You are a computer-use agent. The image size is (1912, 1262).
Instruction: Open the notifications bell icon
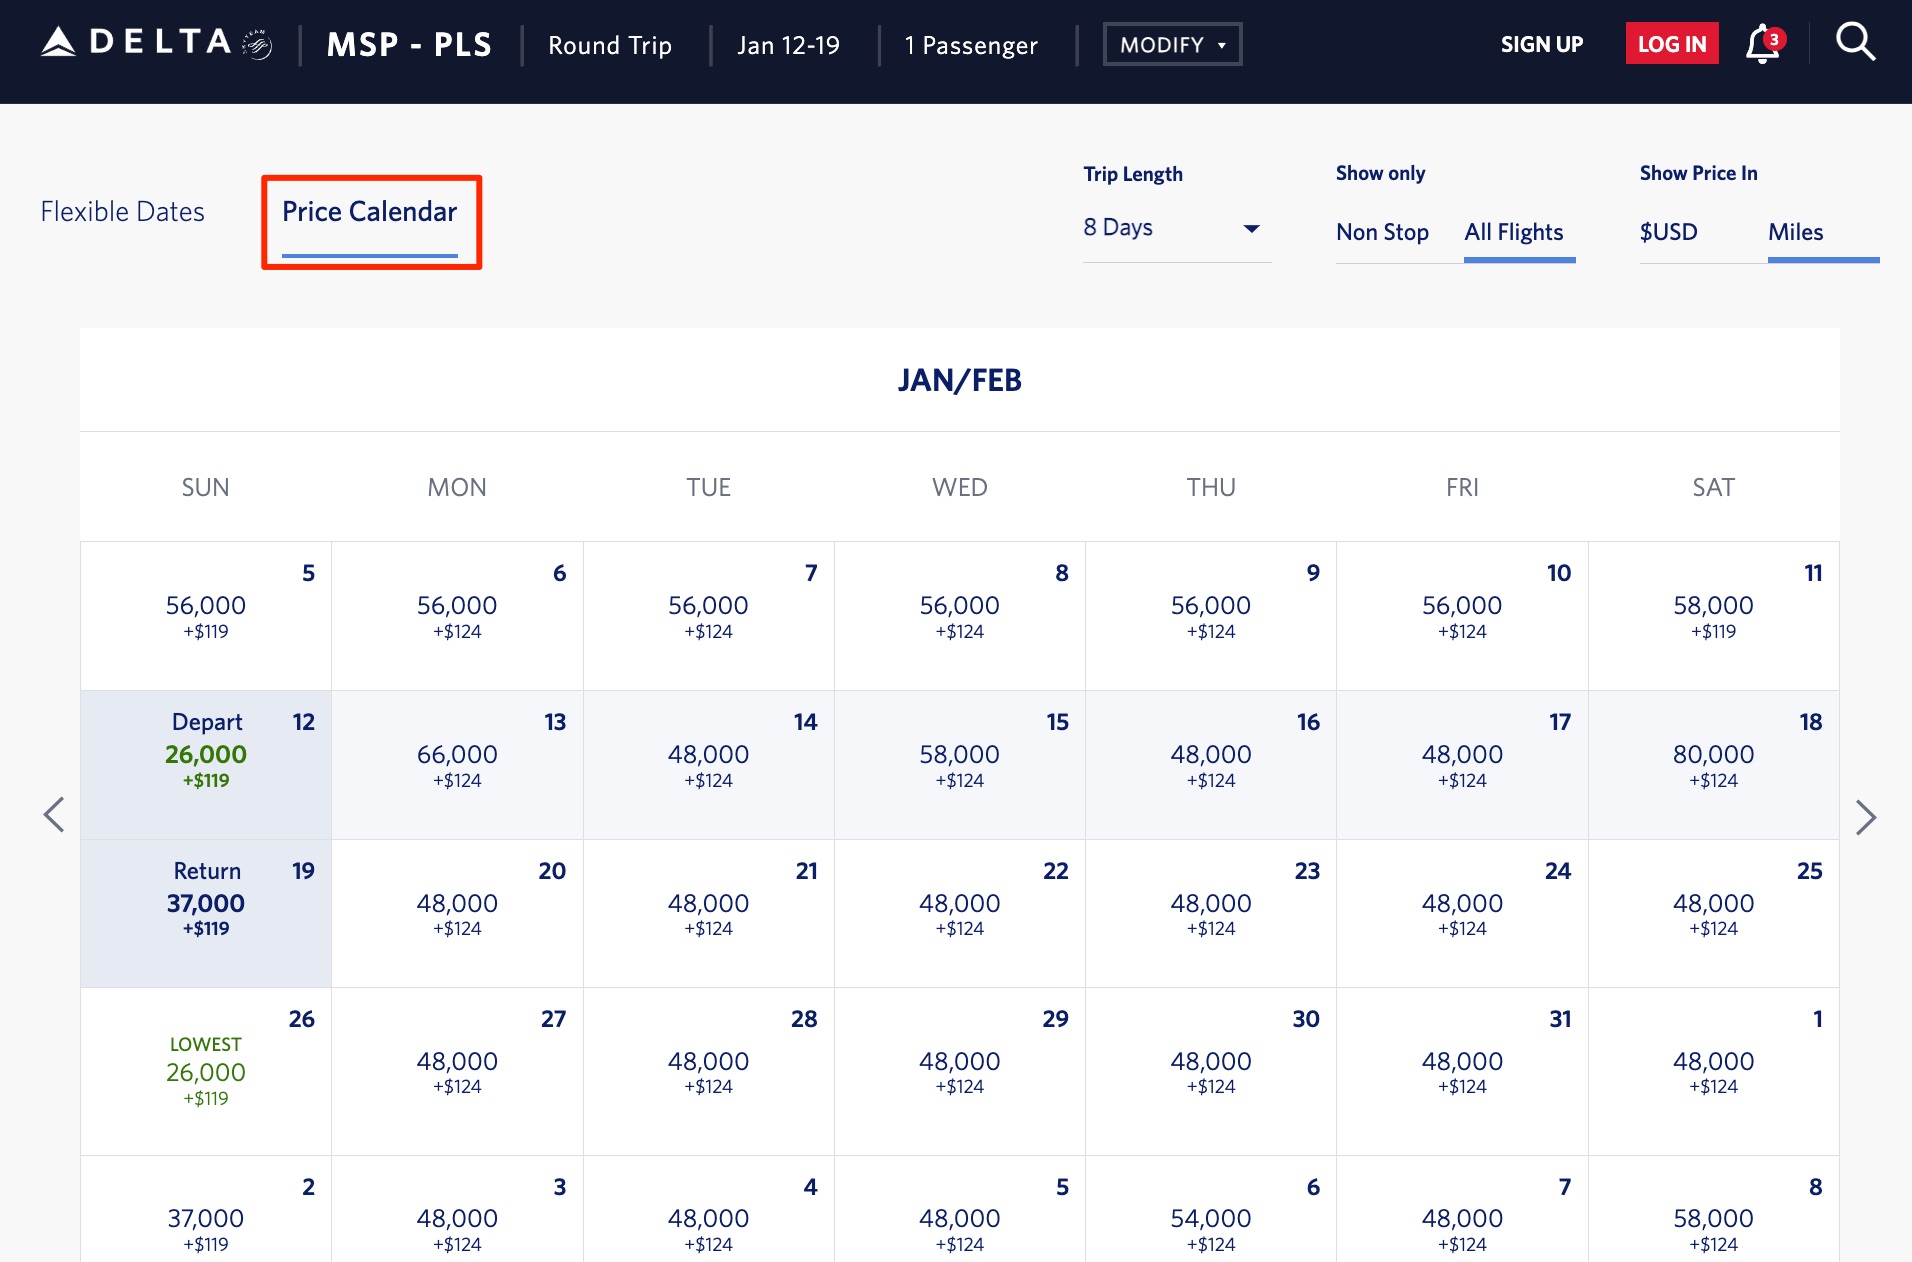pyautogui.click(x=1764, y=44)
